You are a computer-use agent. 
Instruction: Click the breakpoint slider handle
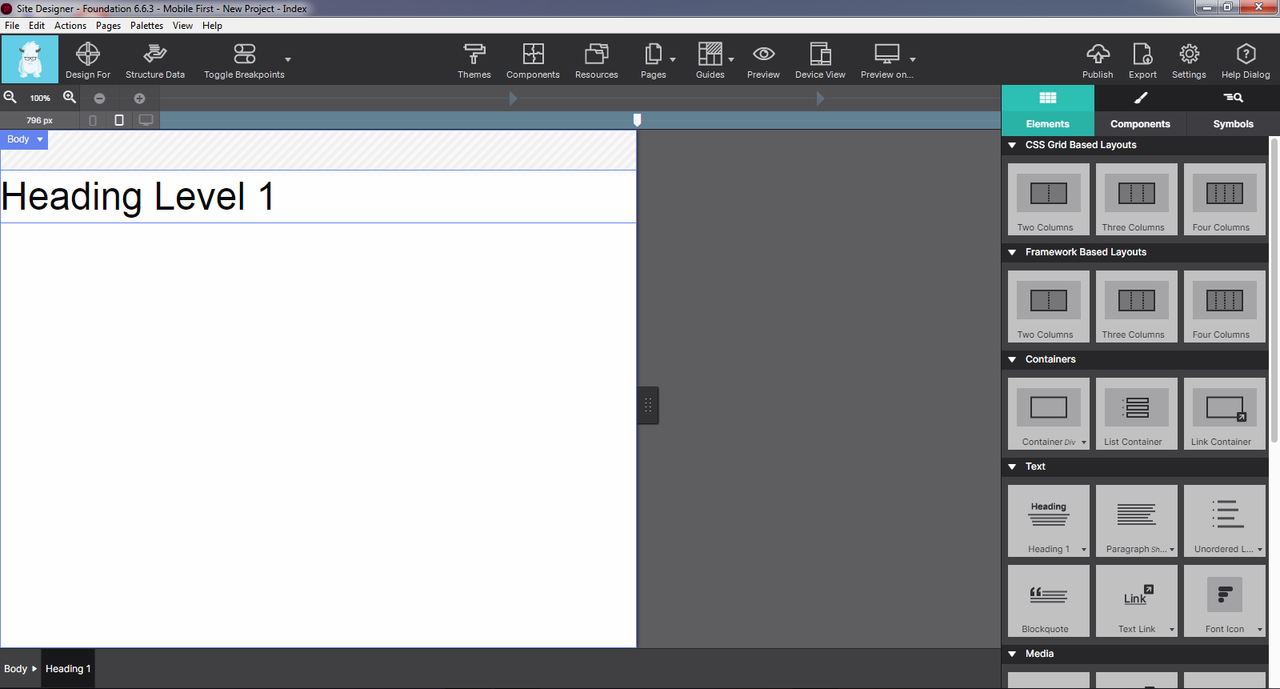637,120
